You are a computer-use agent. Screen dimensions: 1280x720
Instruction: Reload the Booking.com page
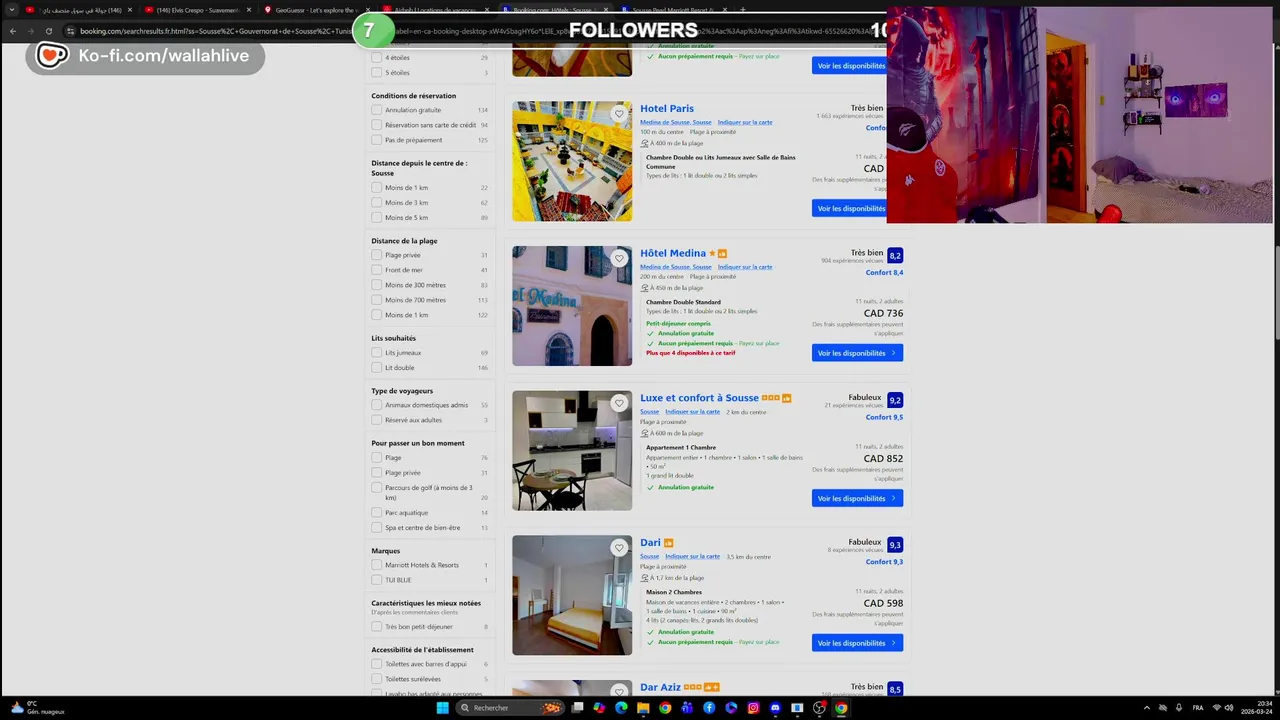pyautogui.click(x=49, y=31)
